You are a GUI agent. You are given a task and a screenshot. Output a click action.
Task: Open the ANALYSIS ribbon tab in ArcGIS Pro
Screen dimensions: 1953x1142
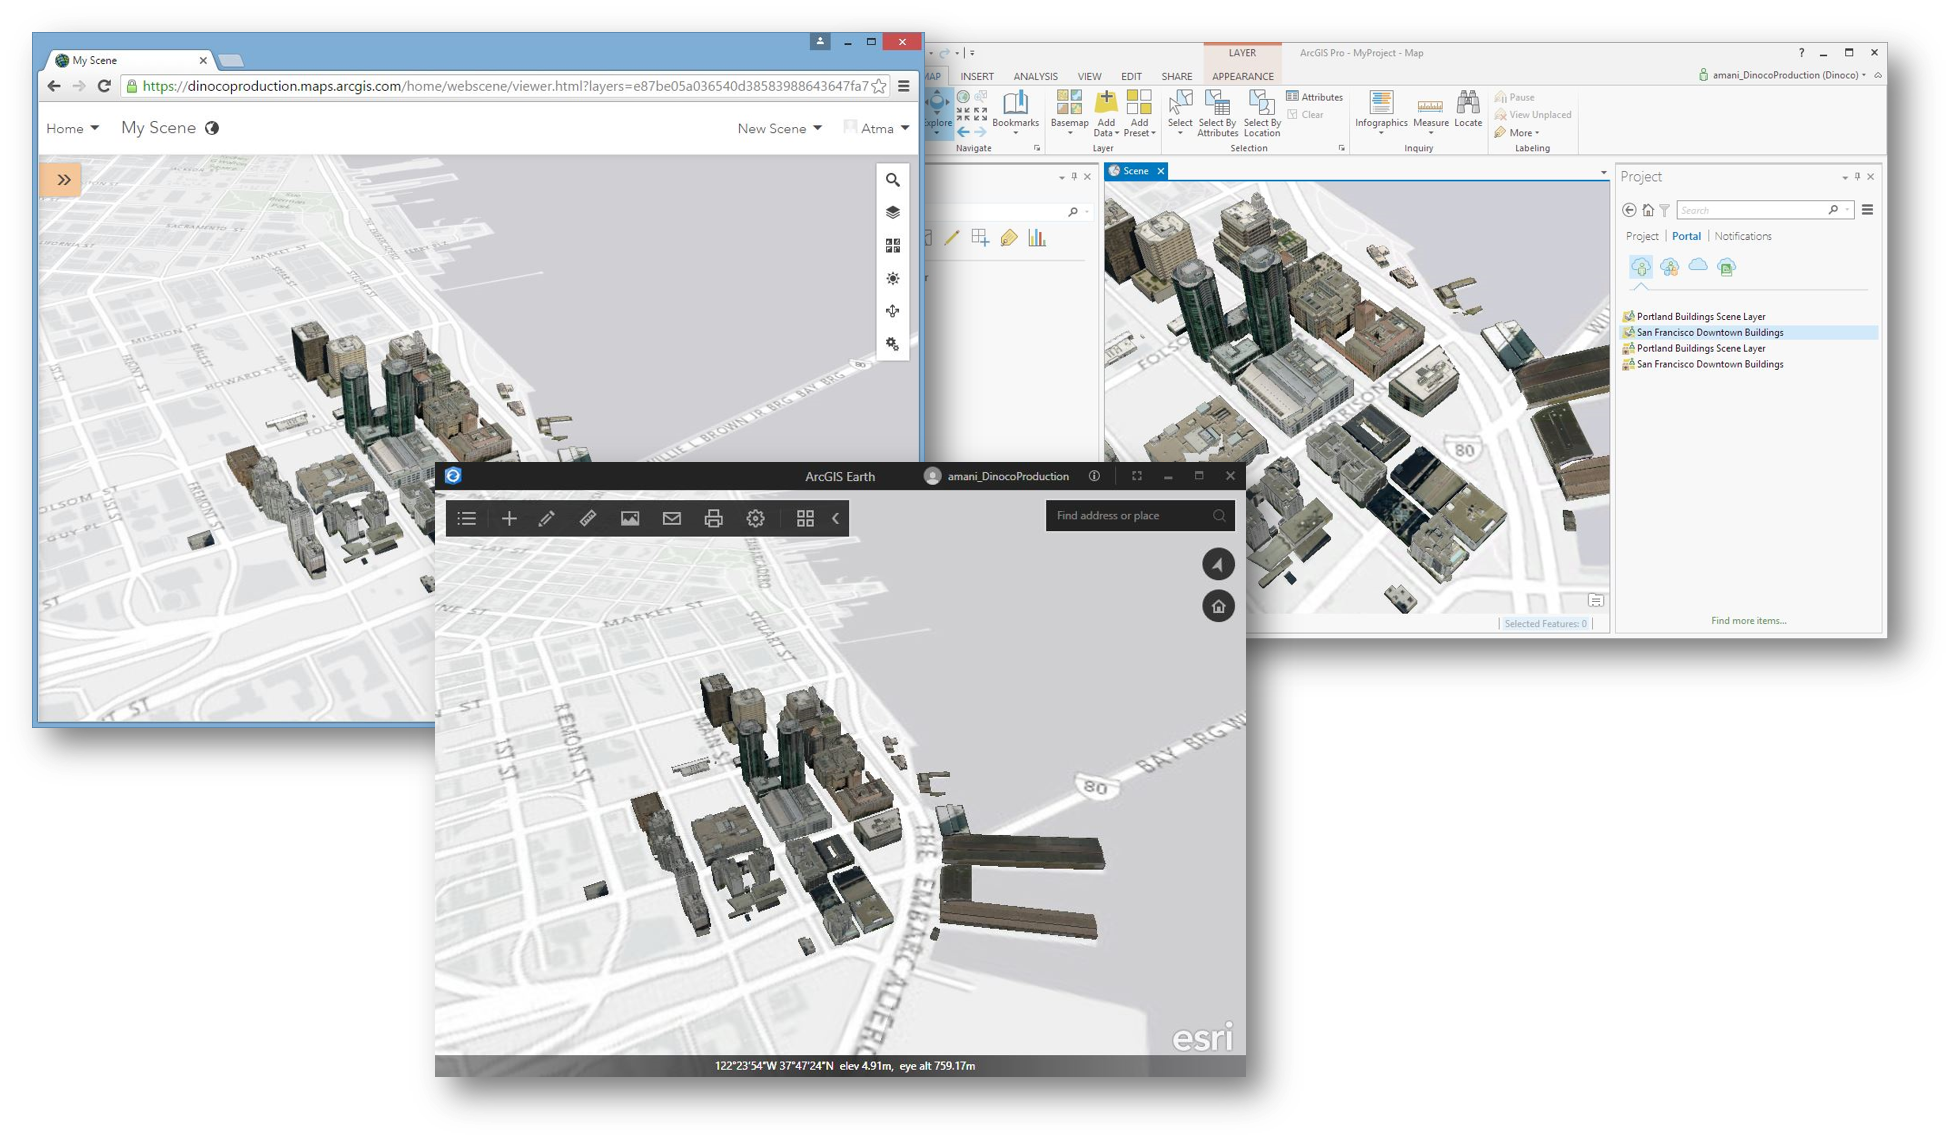point(1035,76)
